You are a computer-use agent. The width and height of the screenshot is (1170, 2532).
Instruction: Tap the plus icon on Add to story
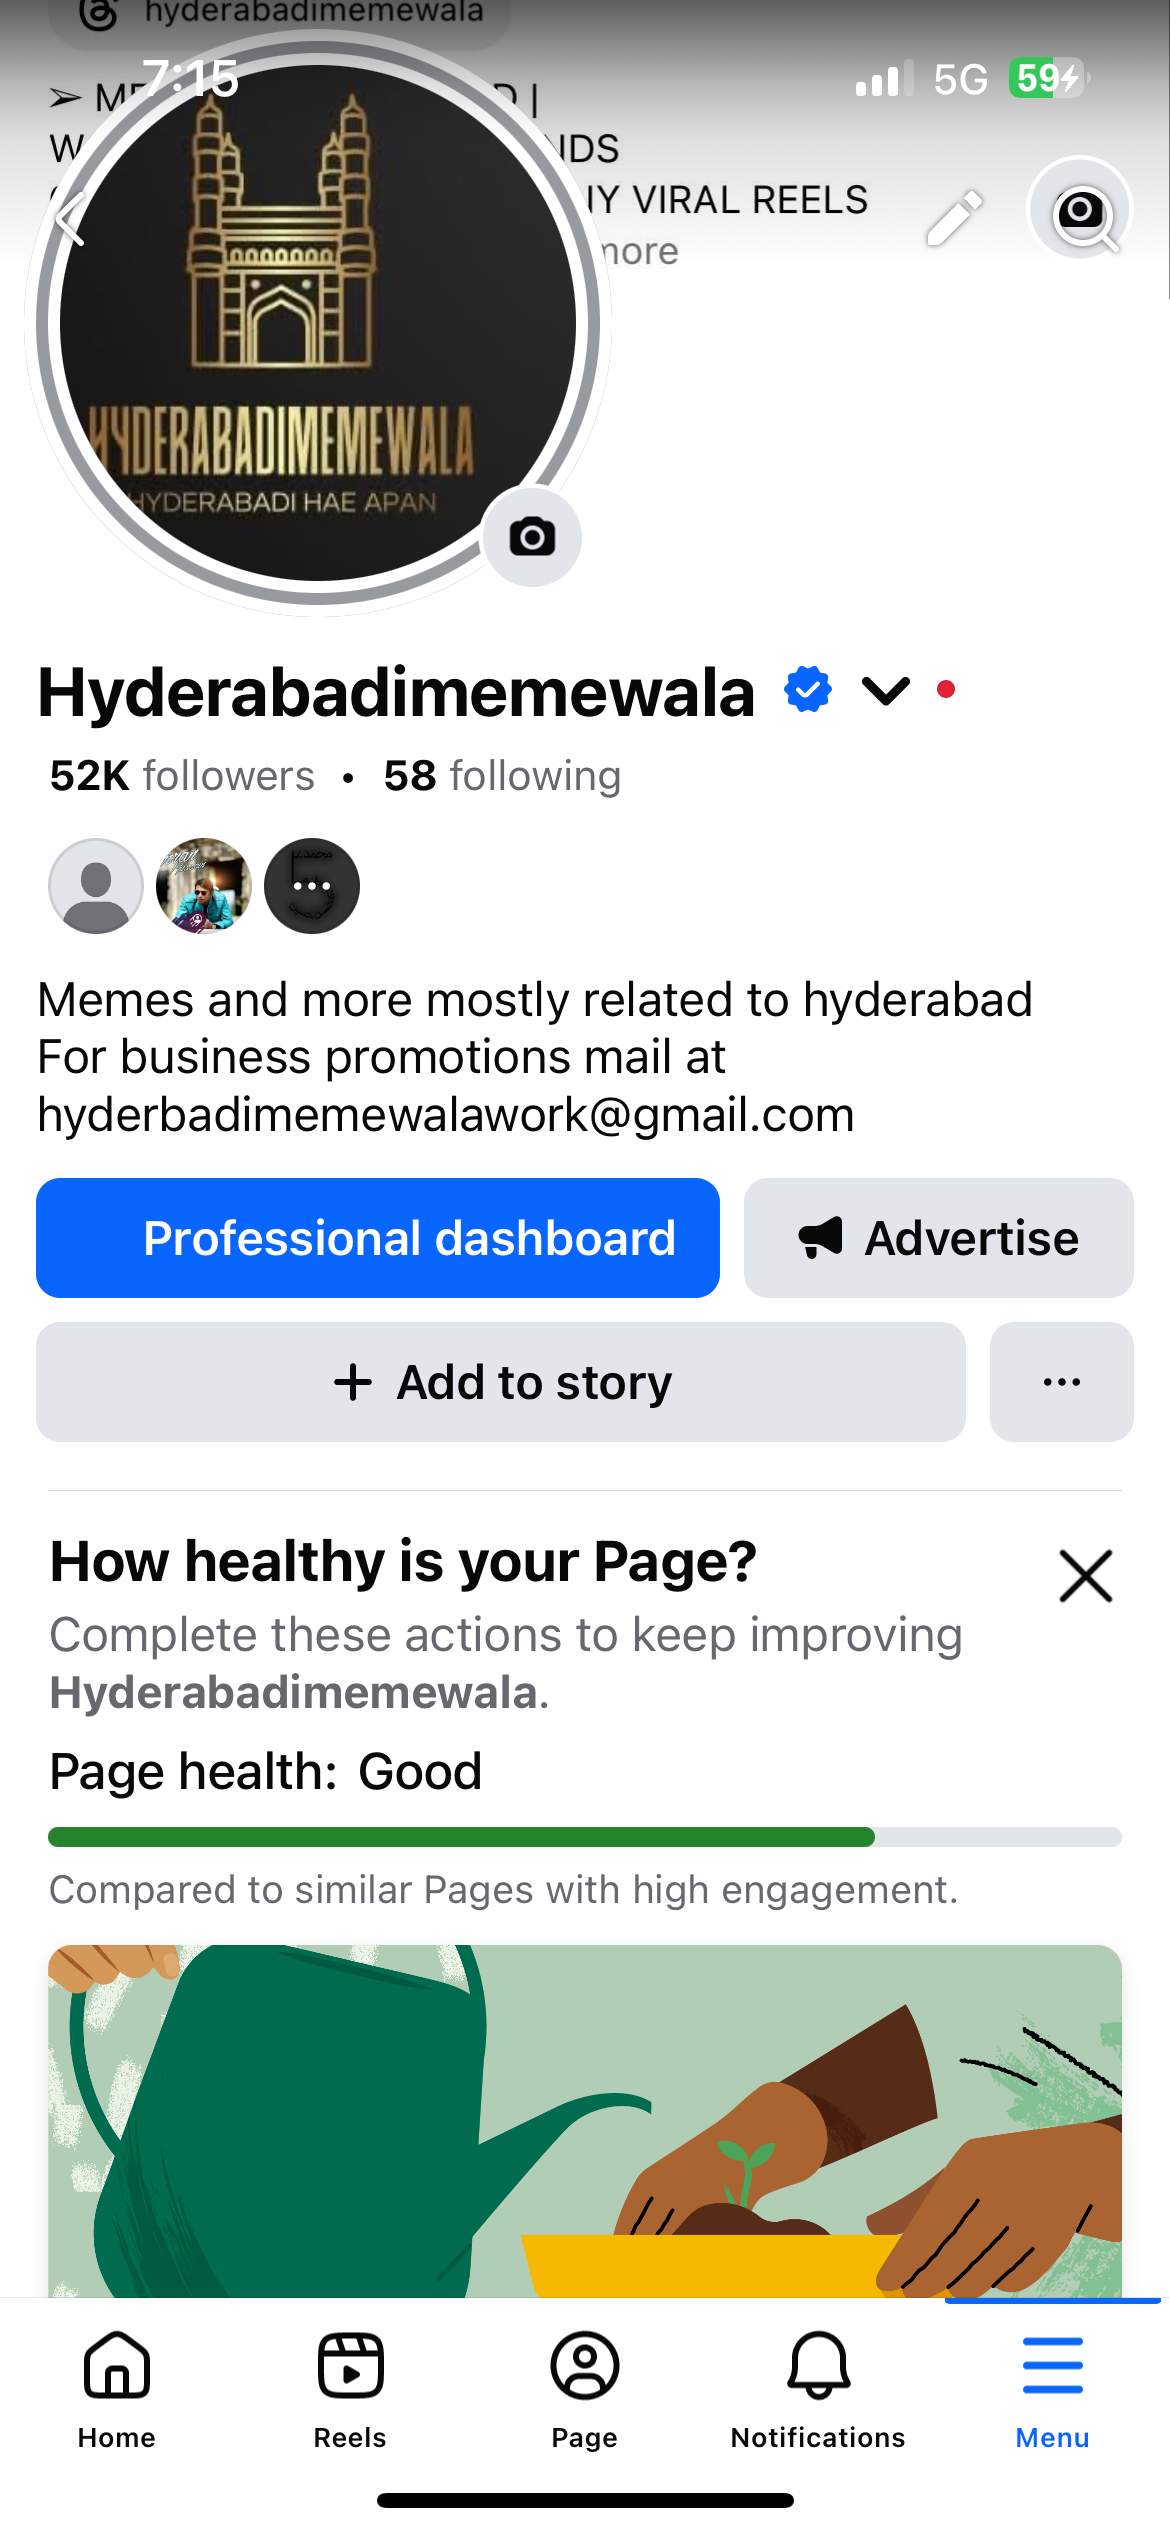pyautogui.click(x=352, y=1382)
